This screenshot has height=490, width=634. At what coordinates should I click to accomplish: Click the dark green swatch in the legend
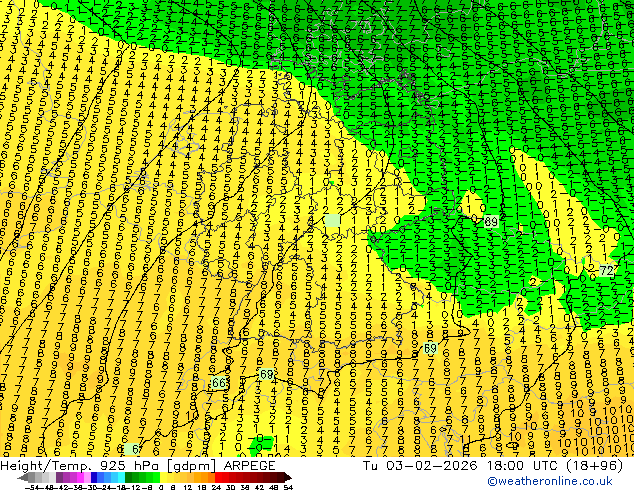click(x=128, y=477)
